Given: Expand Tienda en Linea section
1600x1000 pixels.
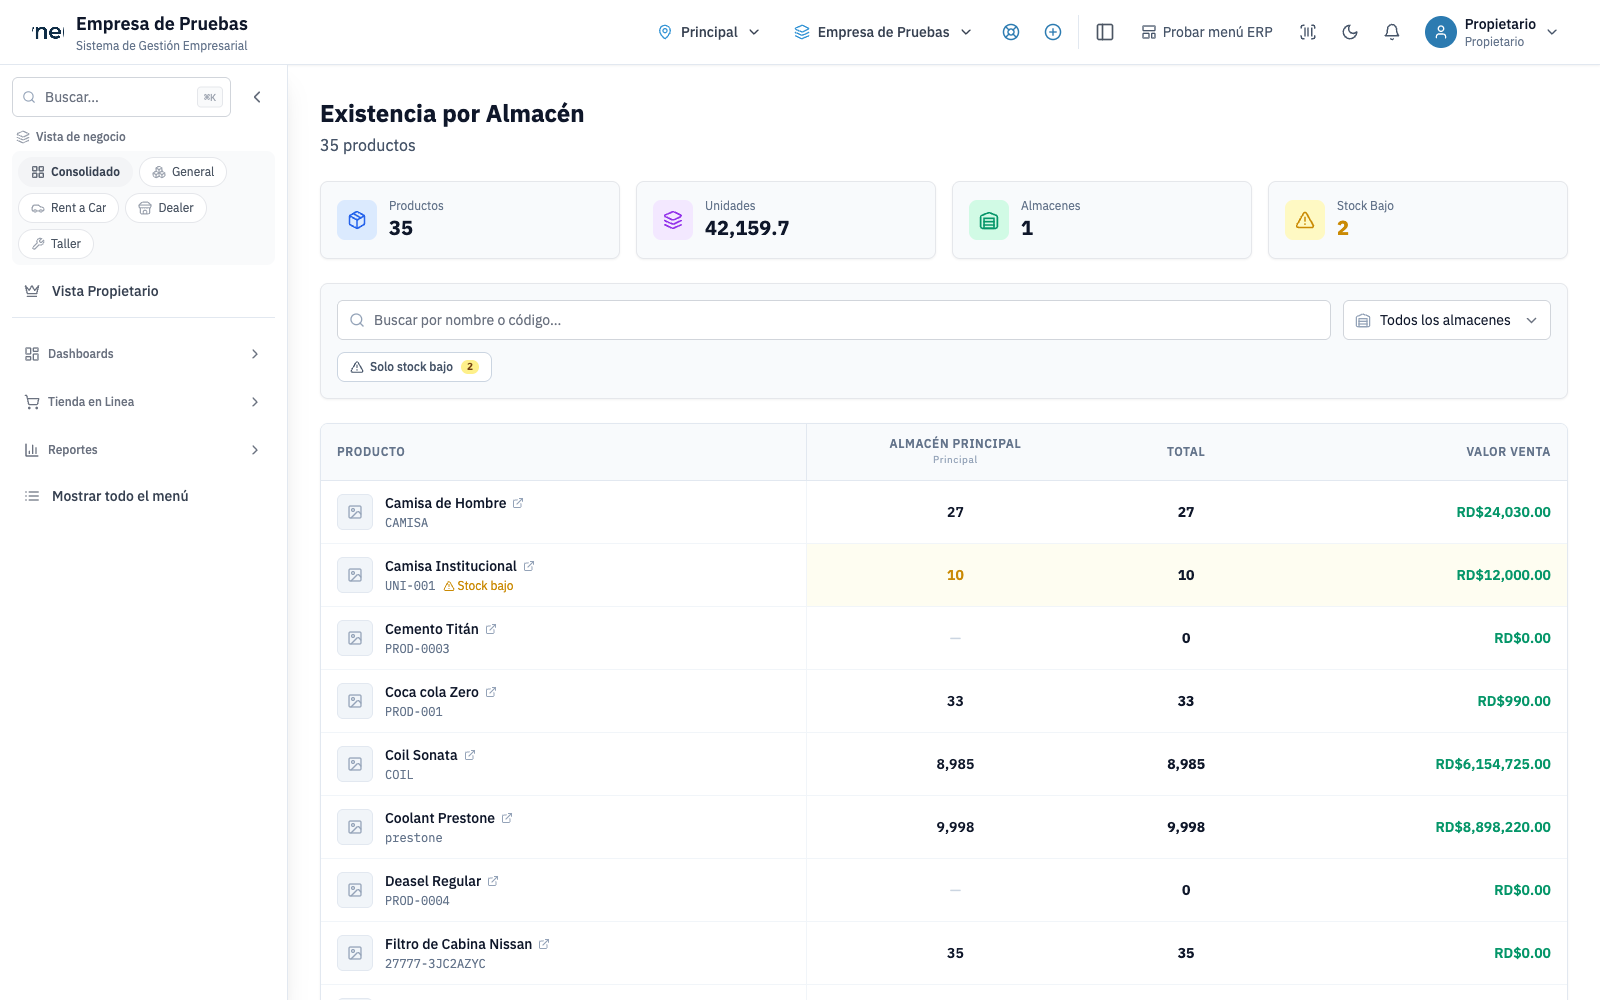Looking at the screenshot, I should [x=142, y=402].
